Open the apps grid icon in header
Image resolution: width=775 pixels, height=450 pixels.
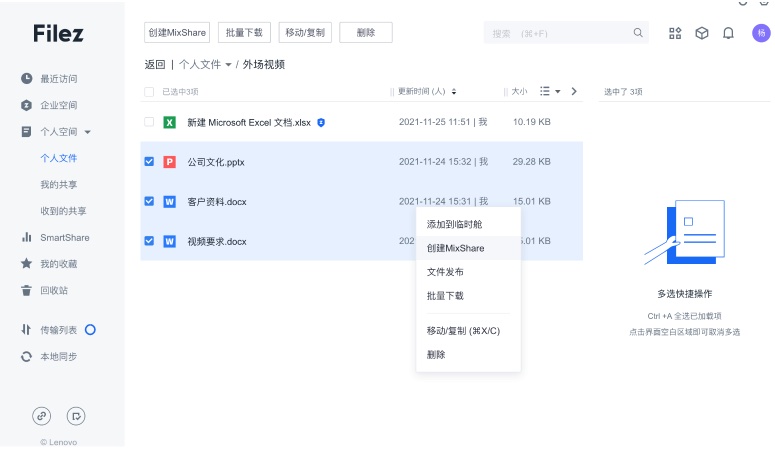tap(675, 33)
